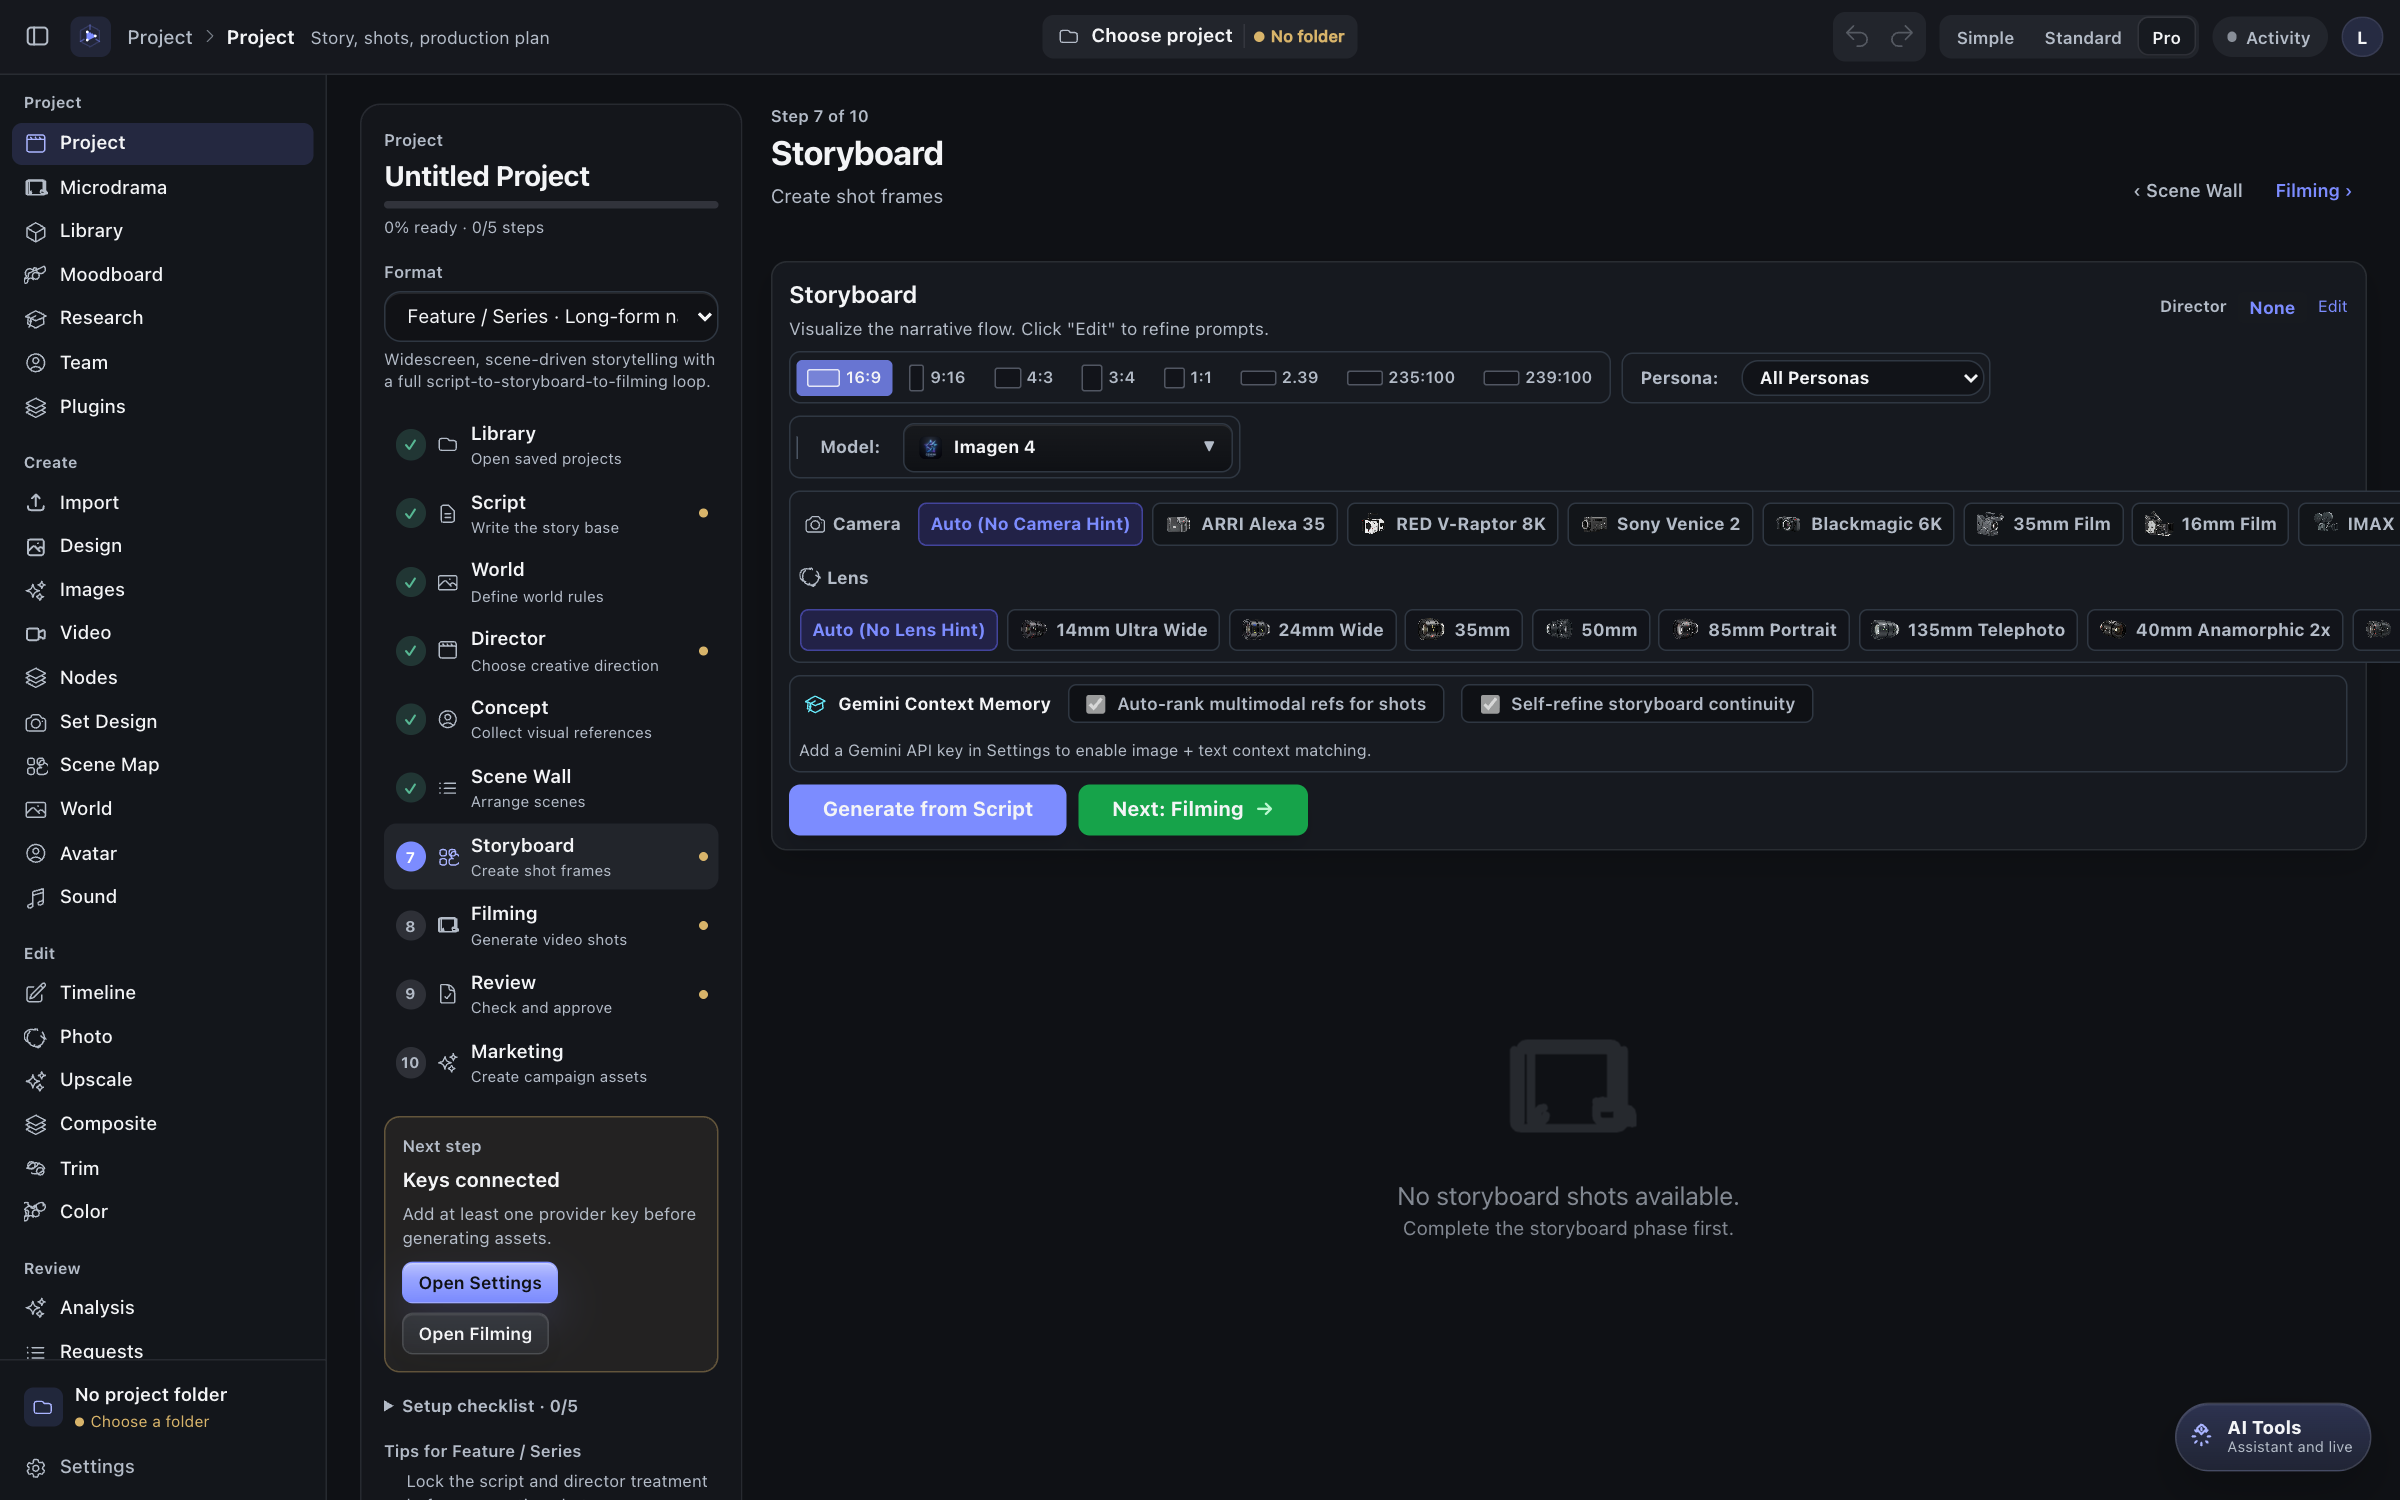Open Timeline in the sidebar

click(x=162, y=992)
